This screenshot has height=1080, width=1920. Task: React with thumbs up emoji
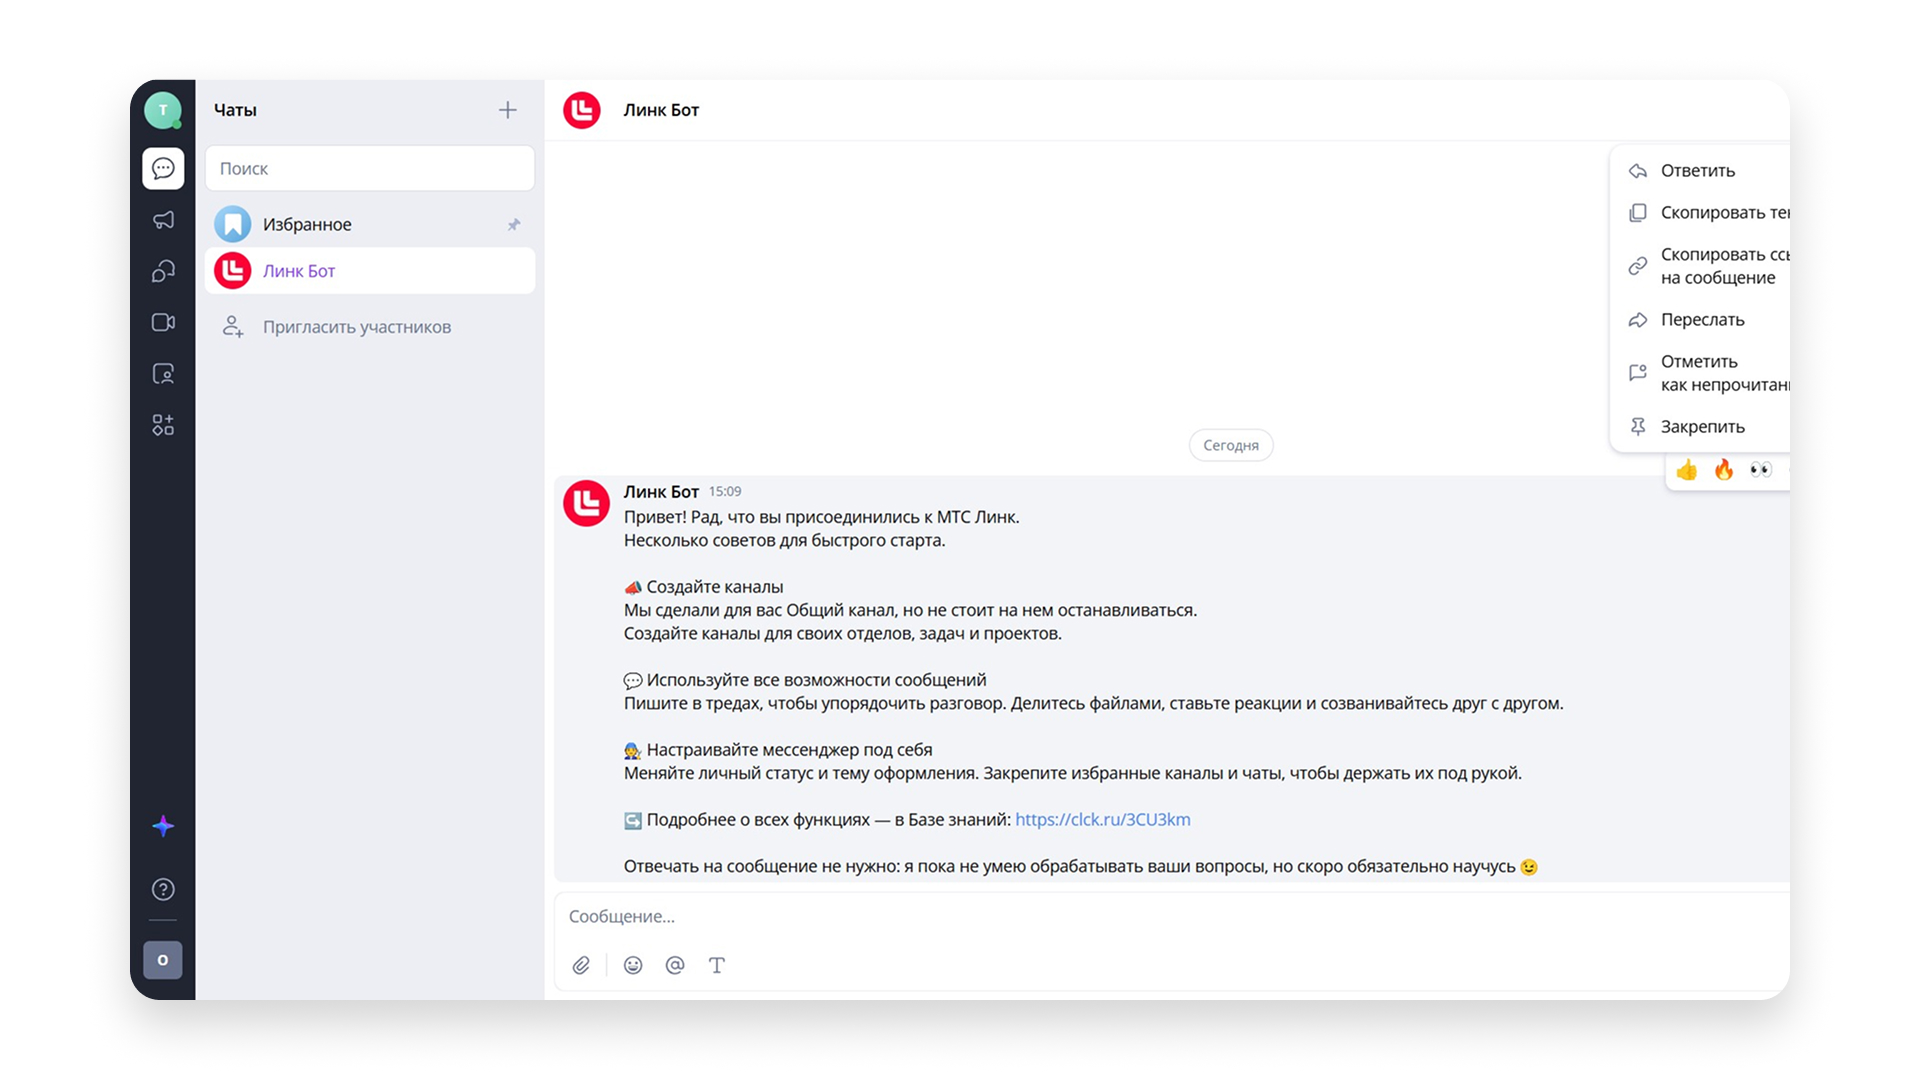(1687, 470)
